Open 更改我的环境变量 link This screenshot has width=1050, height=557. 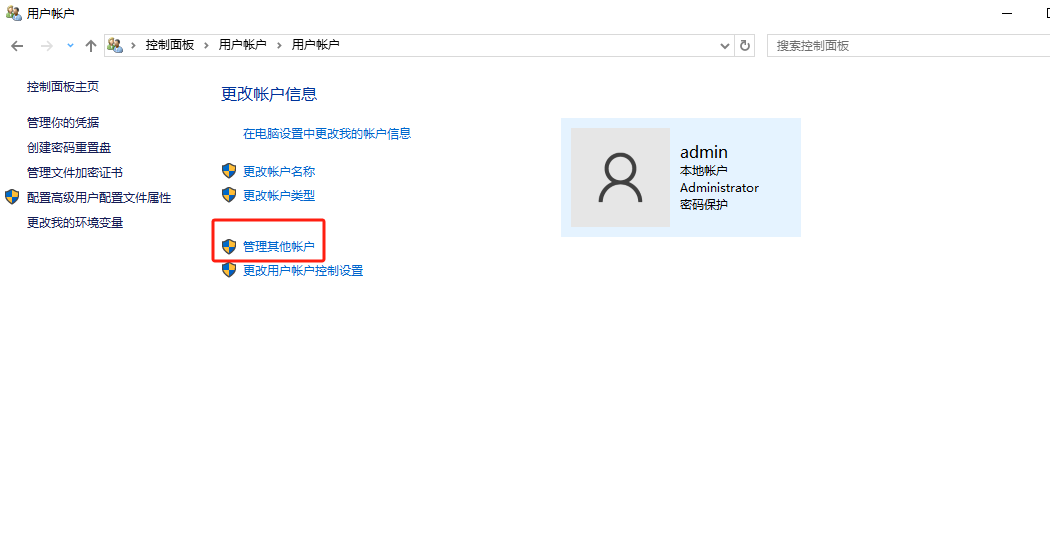(75, 222)
